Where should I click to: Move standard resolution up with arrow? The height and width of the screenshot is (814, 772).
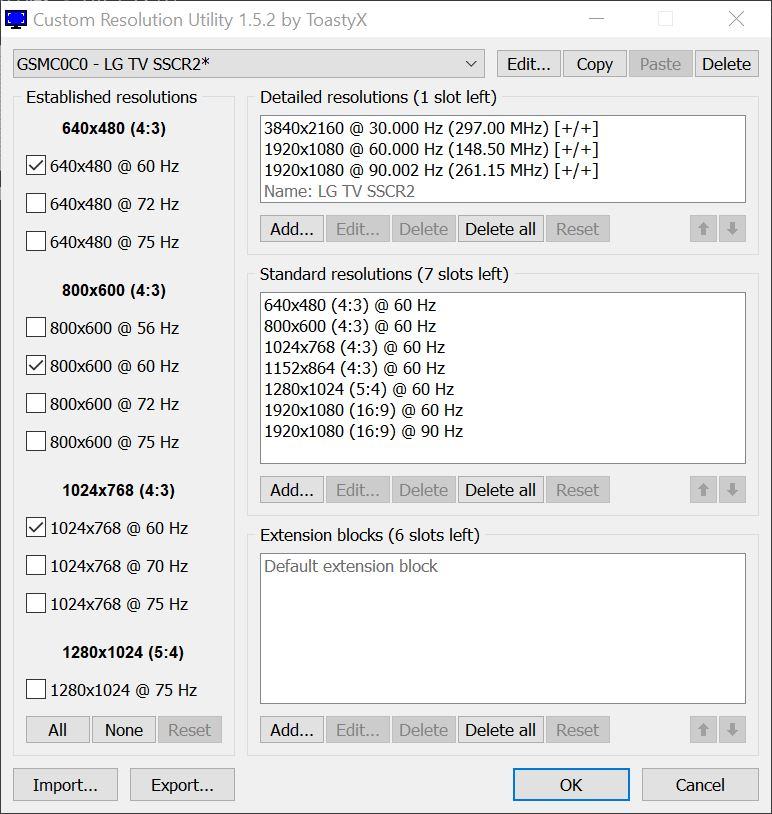tap(703, 490)
